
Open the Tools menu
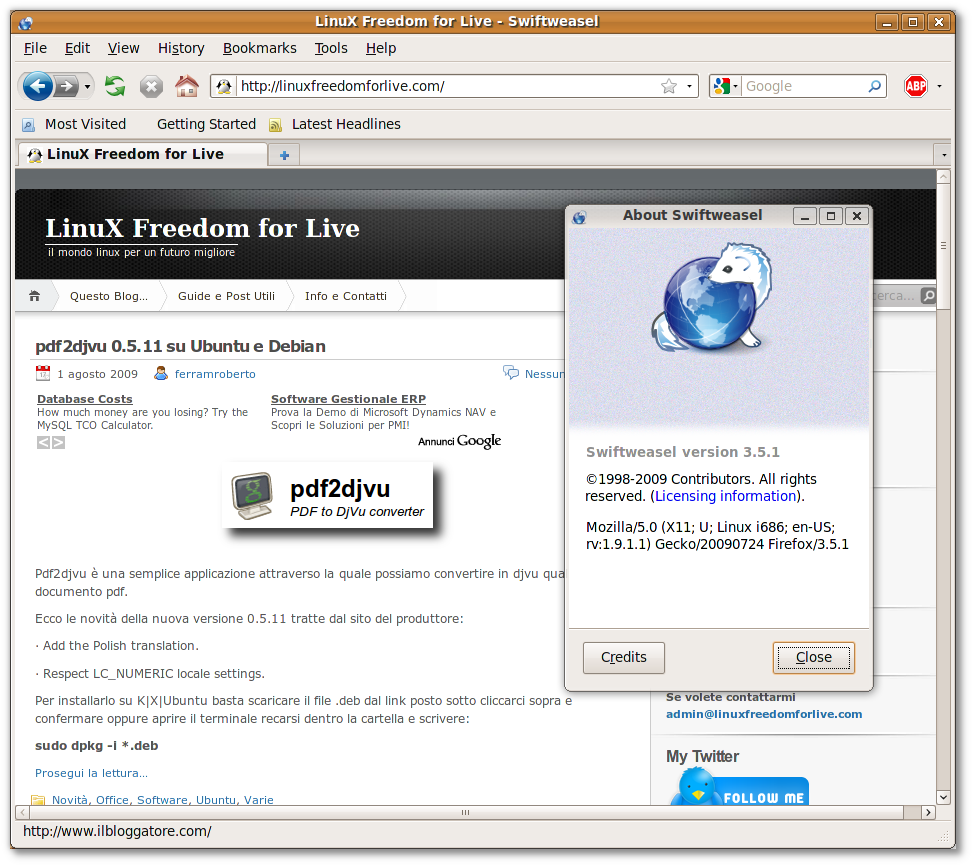tap(331, 48)
